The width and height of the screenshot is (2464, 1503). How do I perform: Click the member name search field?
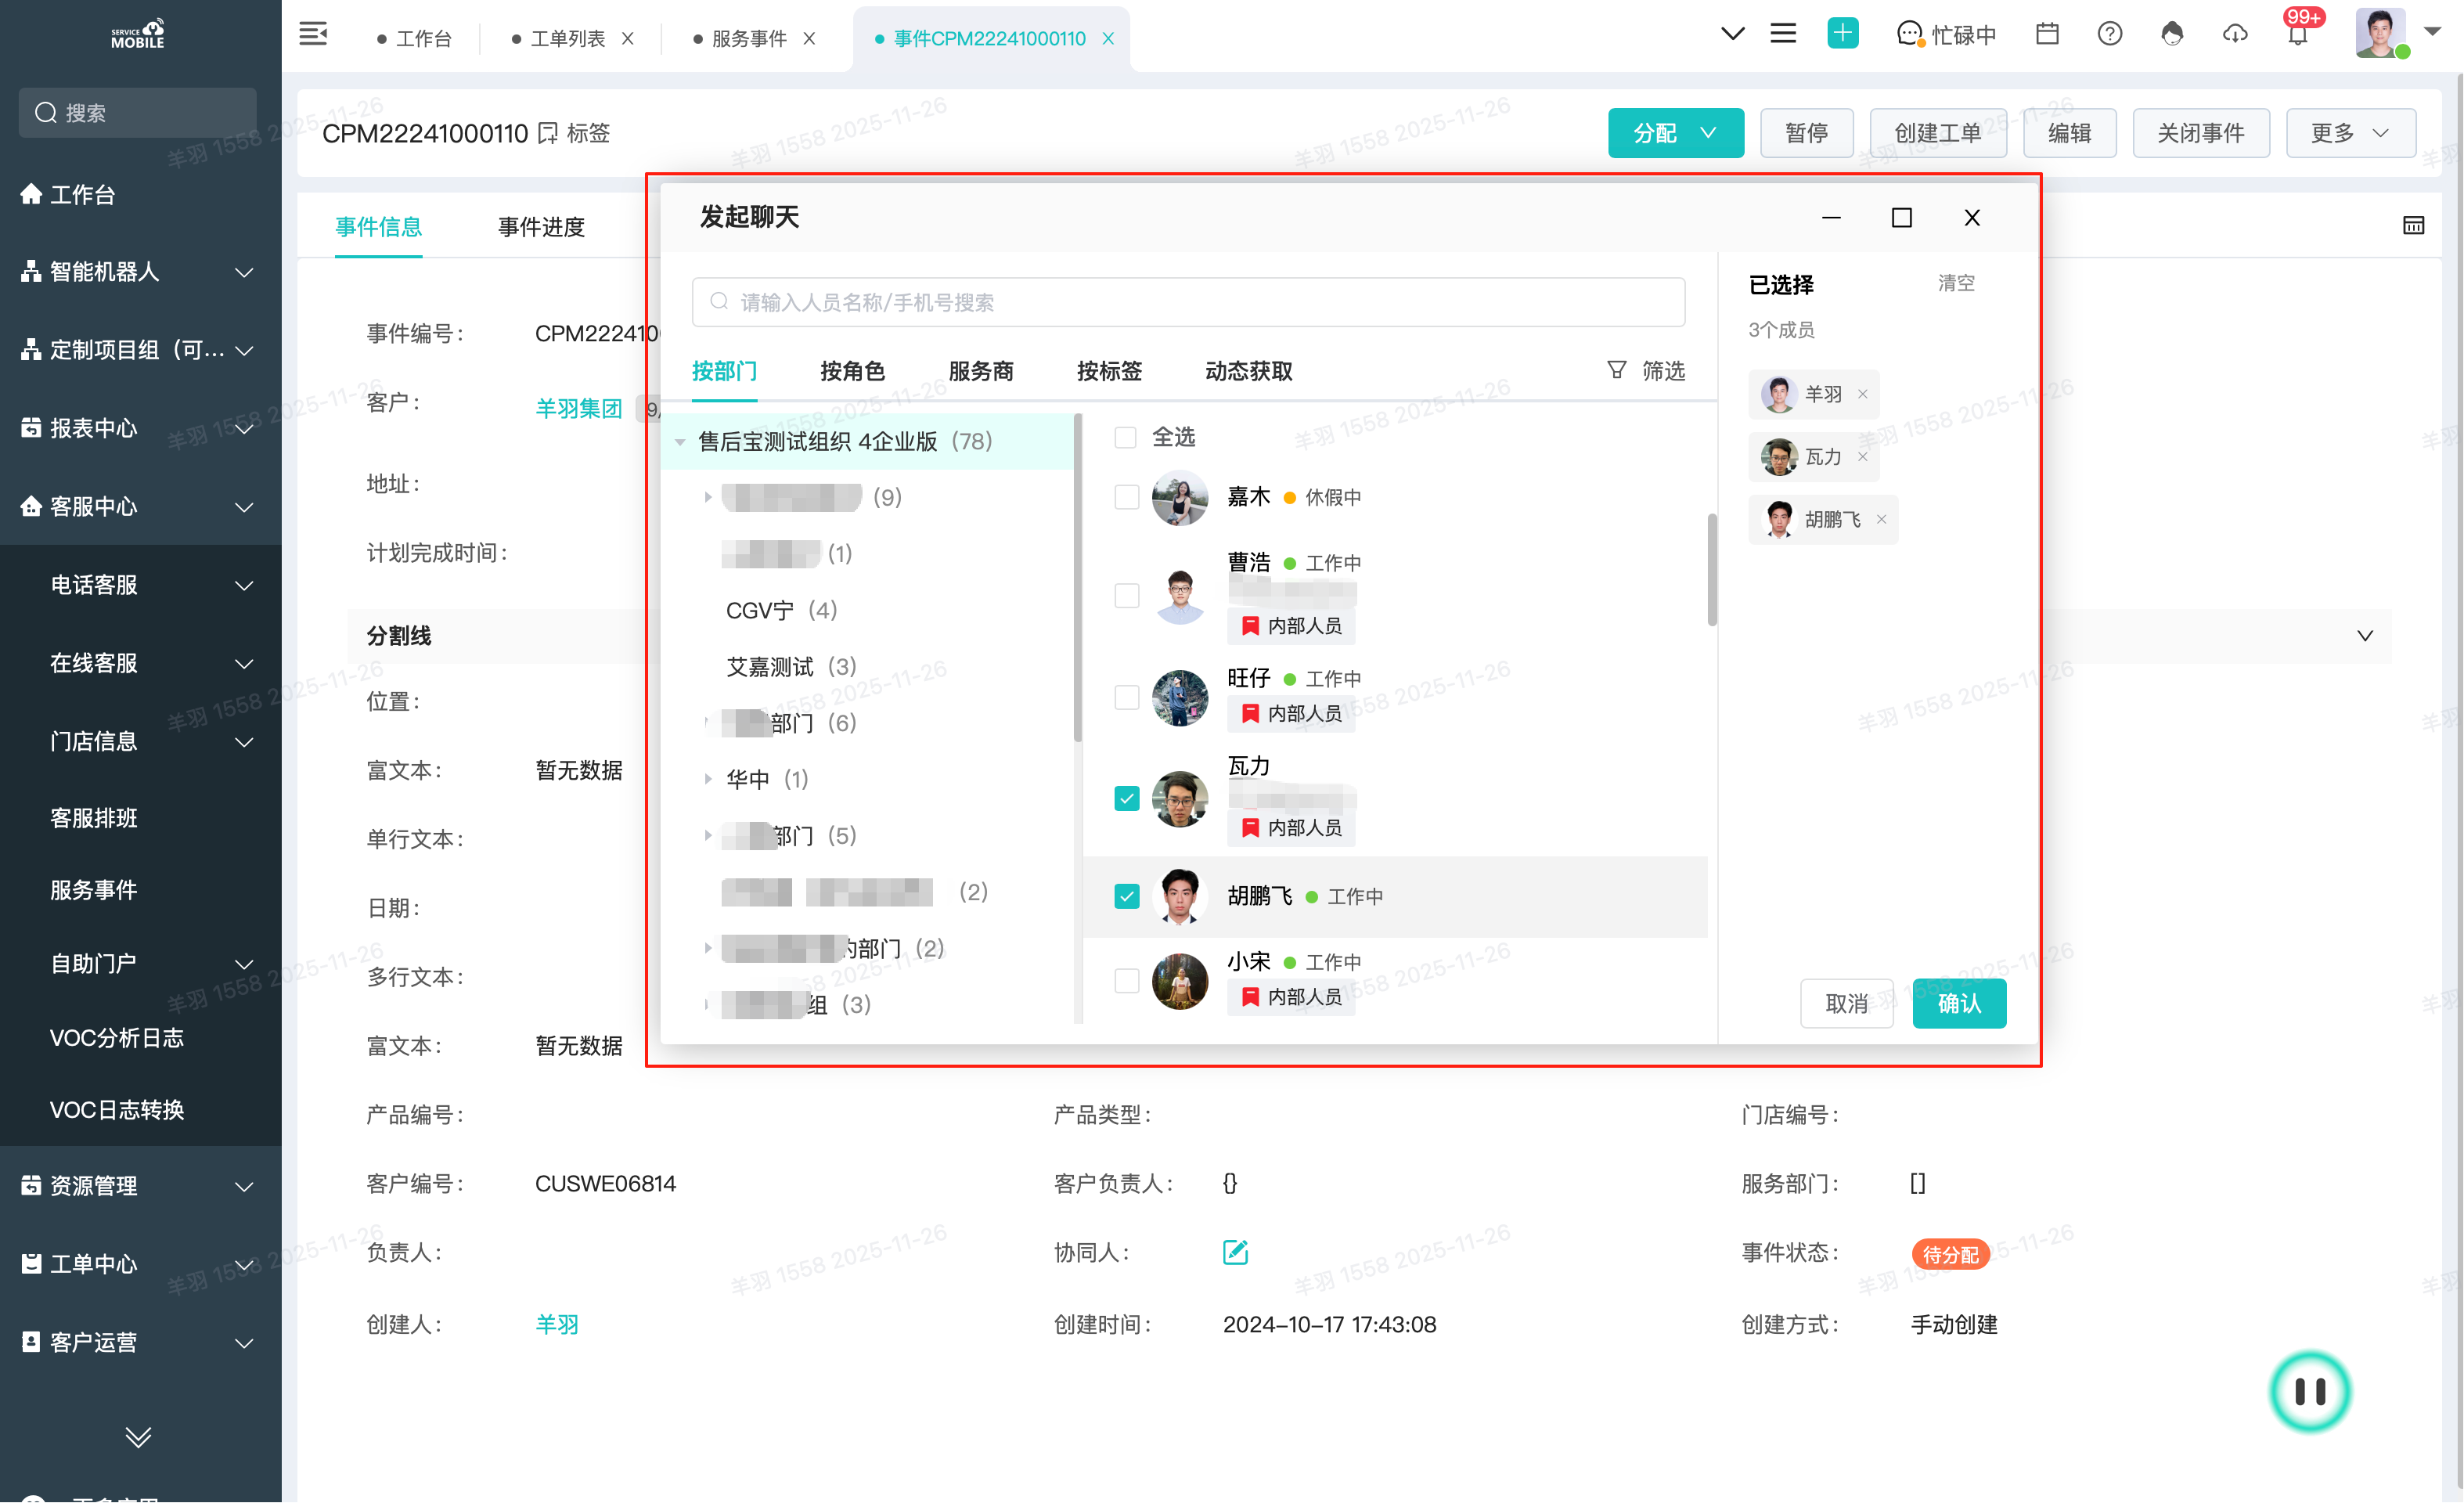click(x=1188, y=302)
